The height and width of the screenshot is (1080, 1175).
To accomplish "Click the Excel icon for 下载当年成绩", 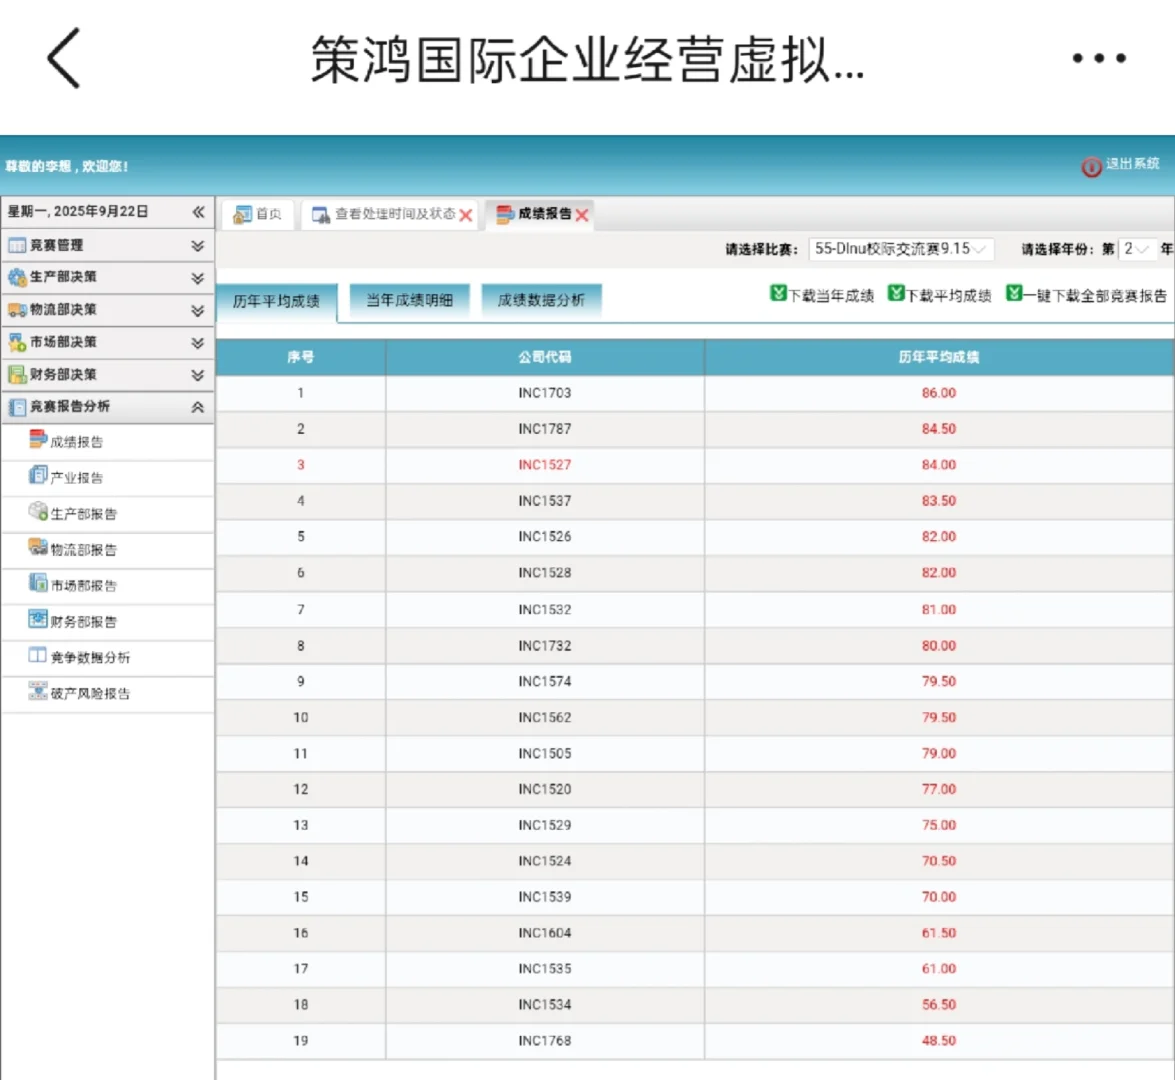I will (x=778, y=294).
